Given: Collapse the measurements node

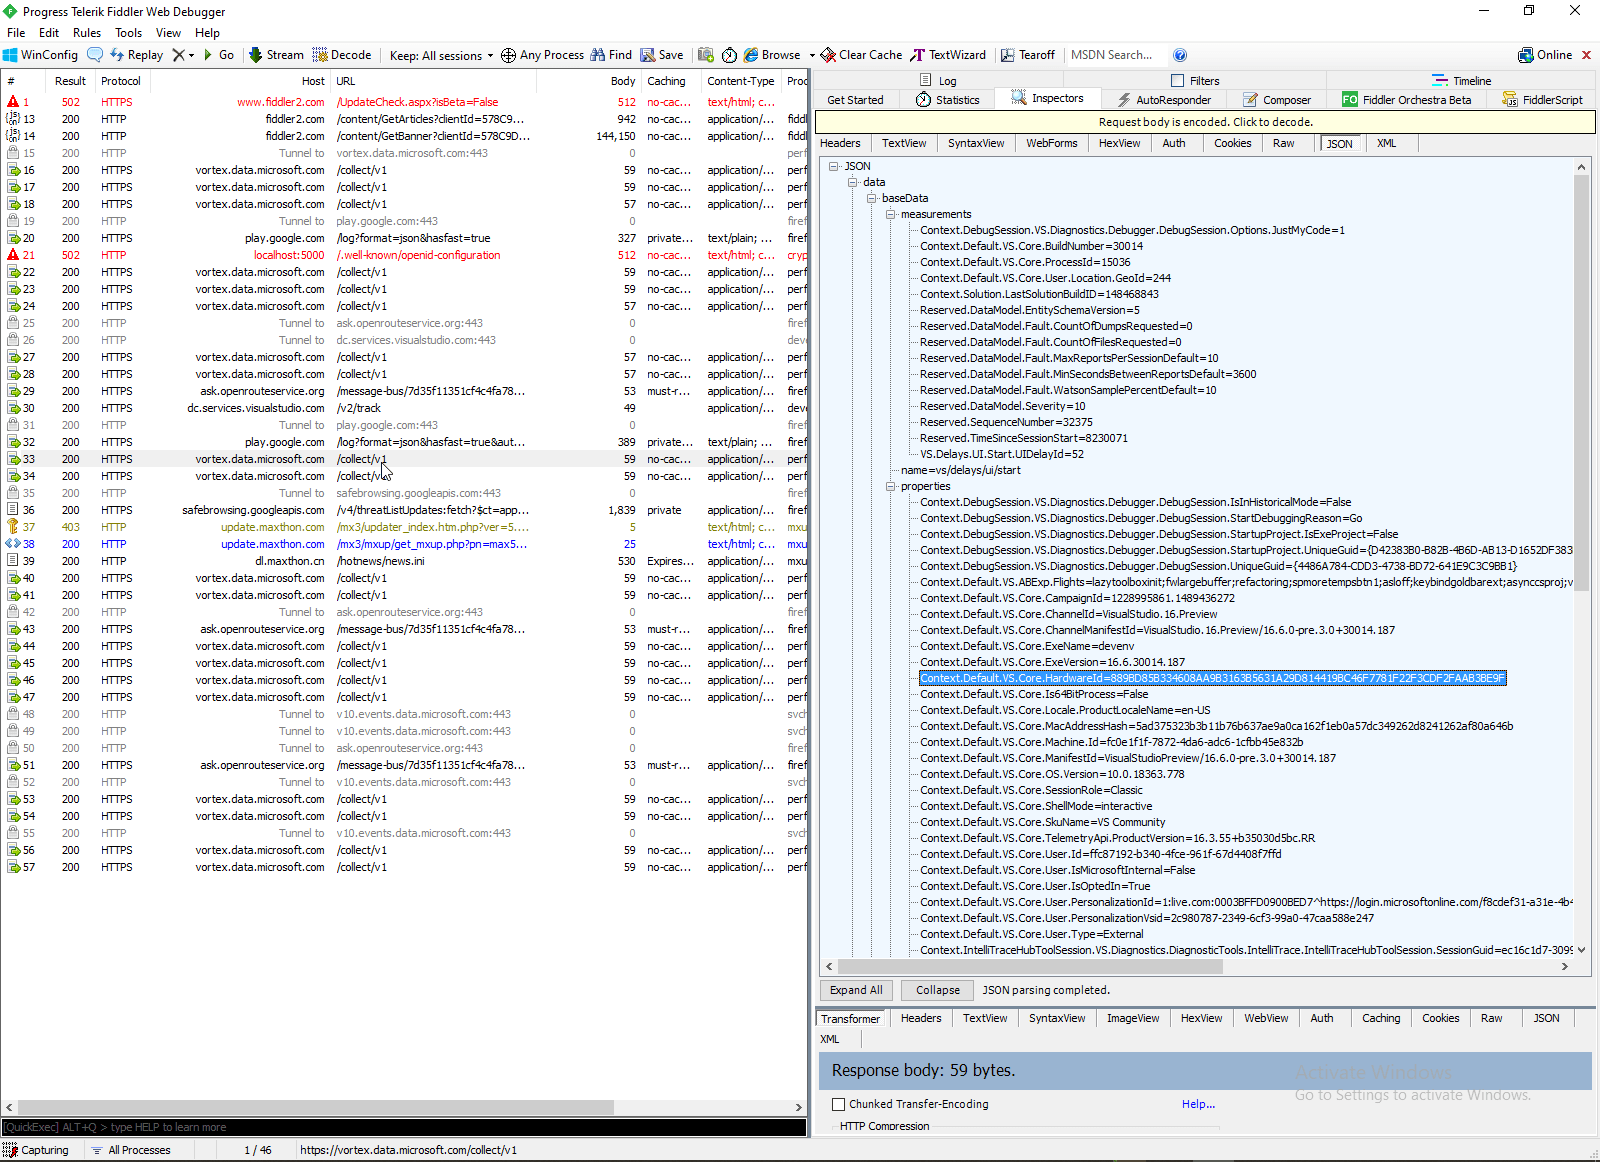Looking at the screenshot, I should coord(890,214).
